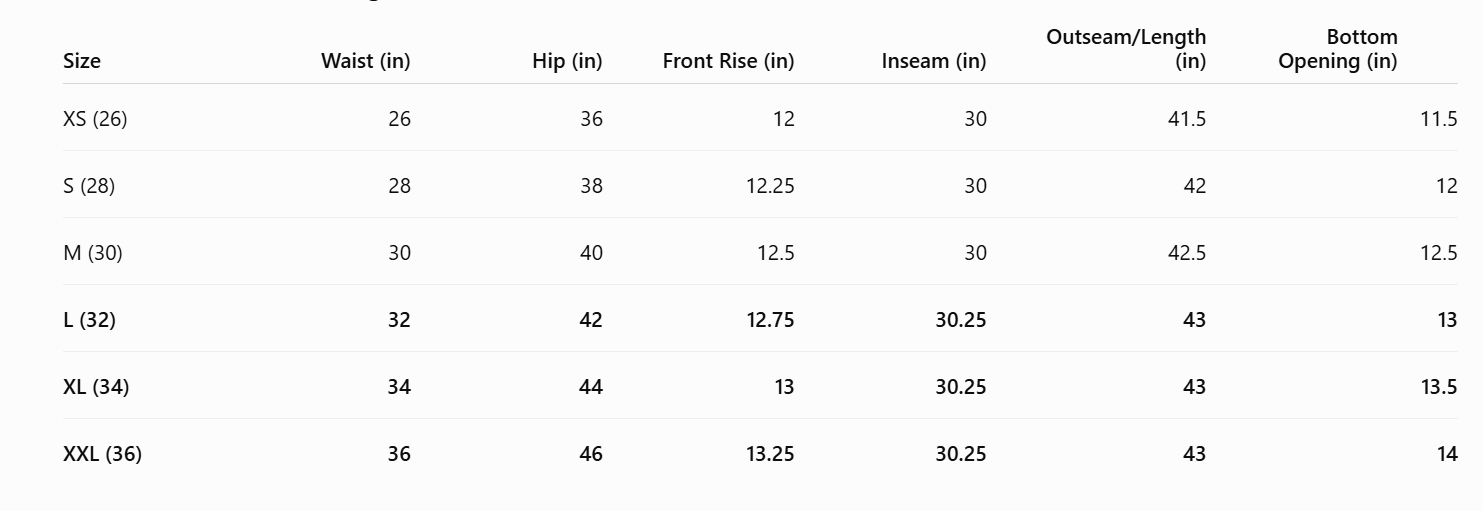The height and width of the screenshot is (511, 1482).
Task: Select the bold L (32) row label
Action: coord(89,320)
